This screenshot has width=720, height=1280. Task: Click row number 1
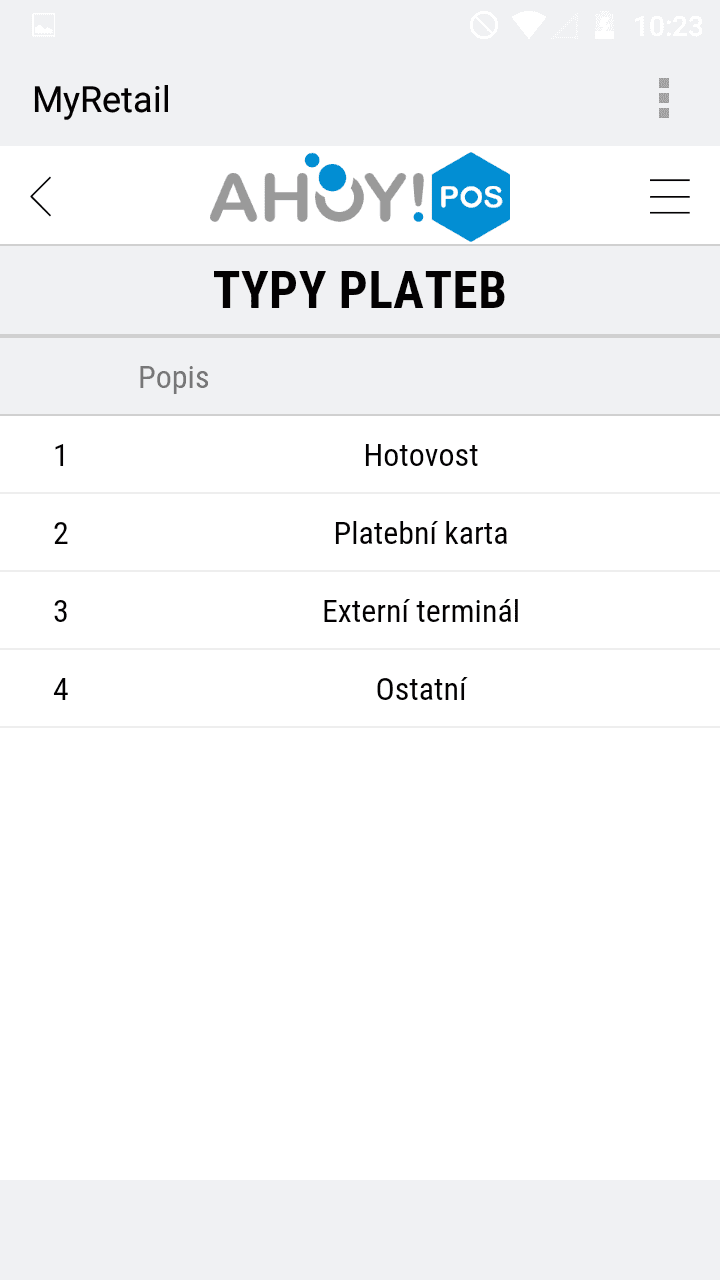coord(61,456)
